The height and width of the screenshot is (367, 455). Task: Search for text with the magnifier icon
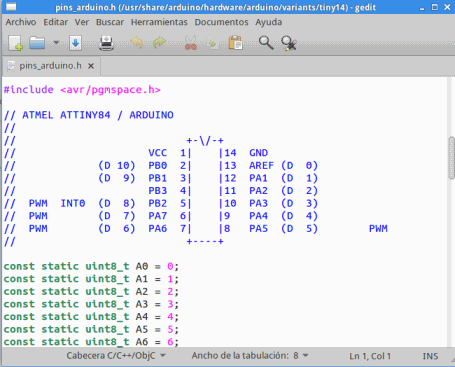266,43
